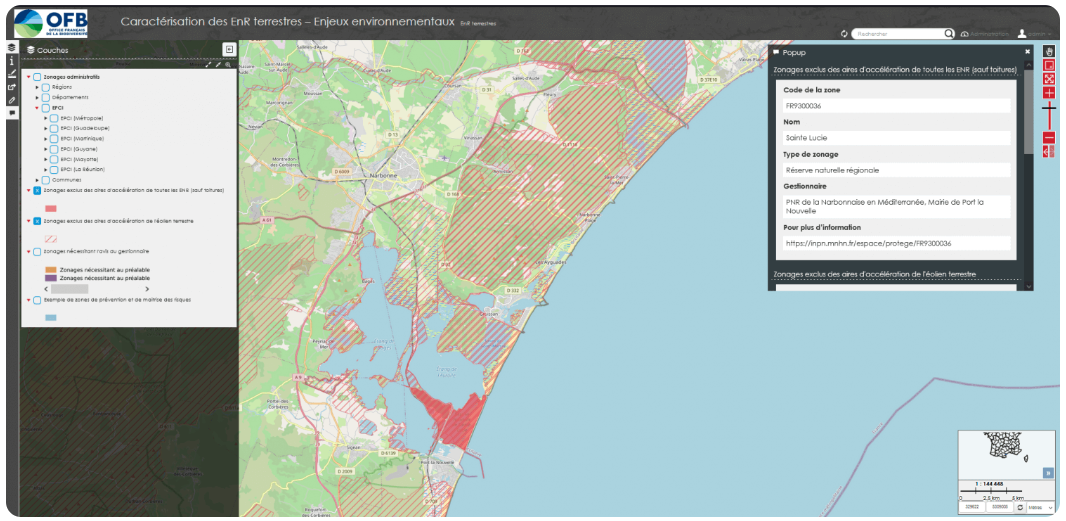Open the popup speech-bubble sidebar icon
The image size is (1066, 521).
(x=12, y=113)
